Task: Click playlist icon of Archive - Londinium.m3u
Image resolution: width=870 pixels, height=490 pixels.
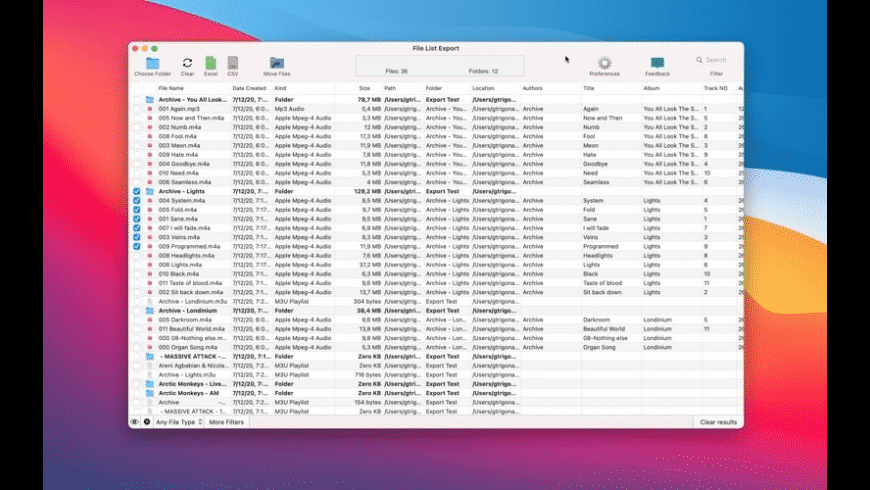Action: click(149, 301)
